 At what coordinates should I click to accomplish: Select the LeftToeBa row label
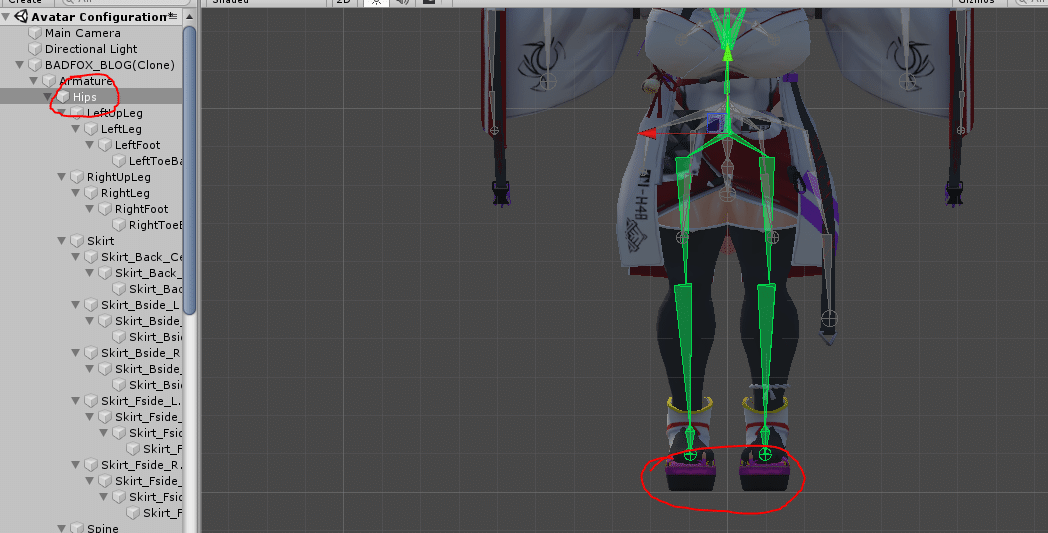(x=155, y=161)
